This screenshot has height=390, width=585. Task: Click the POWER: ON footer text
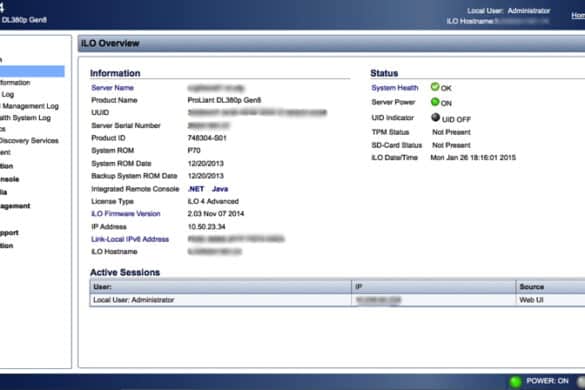click(x=547, y=381)
